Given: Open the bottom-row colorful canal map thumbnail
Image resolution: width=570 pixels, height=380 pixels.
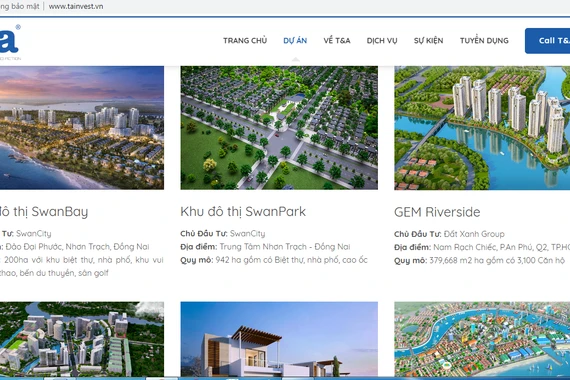Looking at the screenshot, I should 482,339.
